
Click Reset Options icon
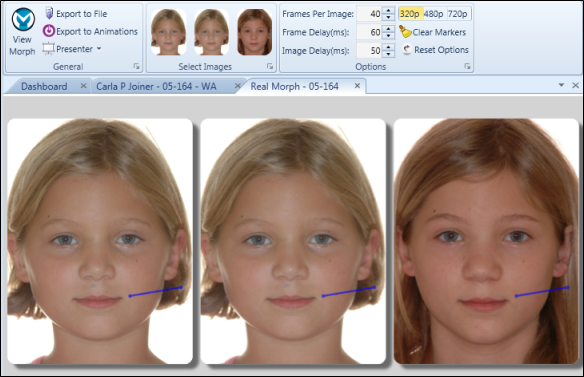tap(407, 49)
